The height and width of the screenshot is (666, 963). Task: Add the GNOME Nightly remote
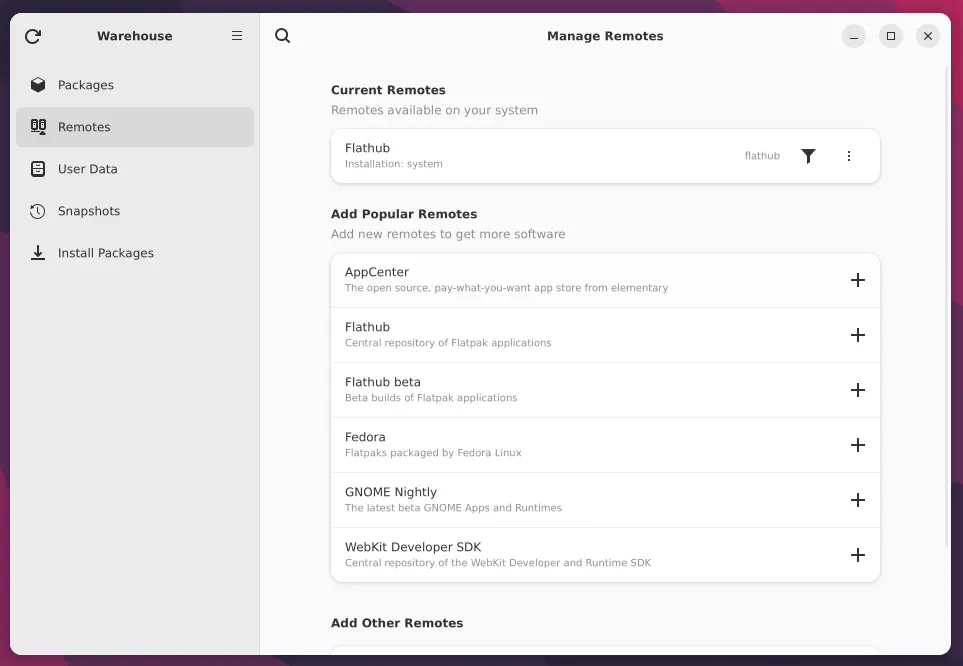pos(857,500)
